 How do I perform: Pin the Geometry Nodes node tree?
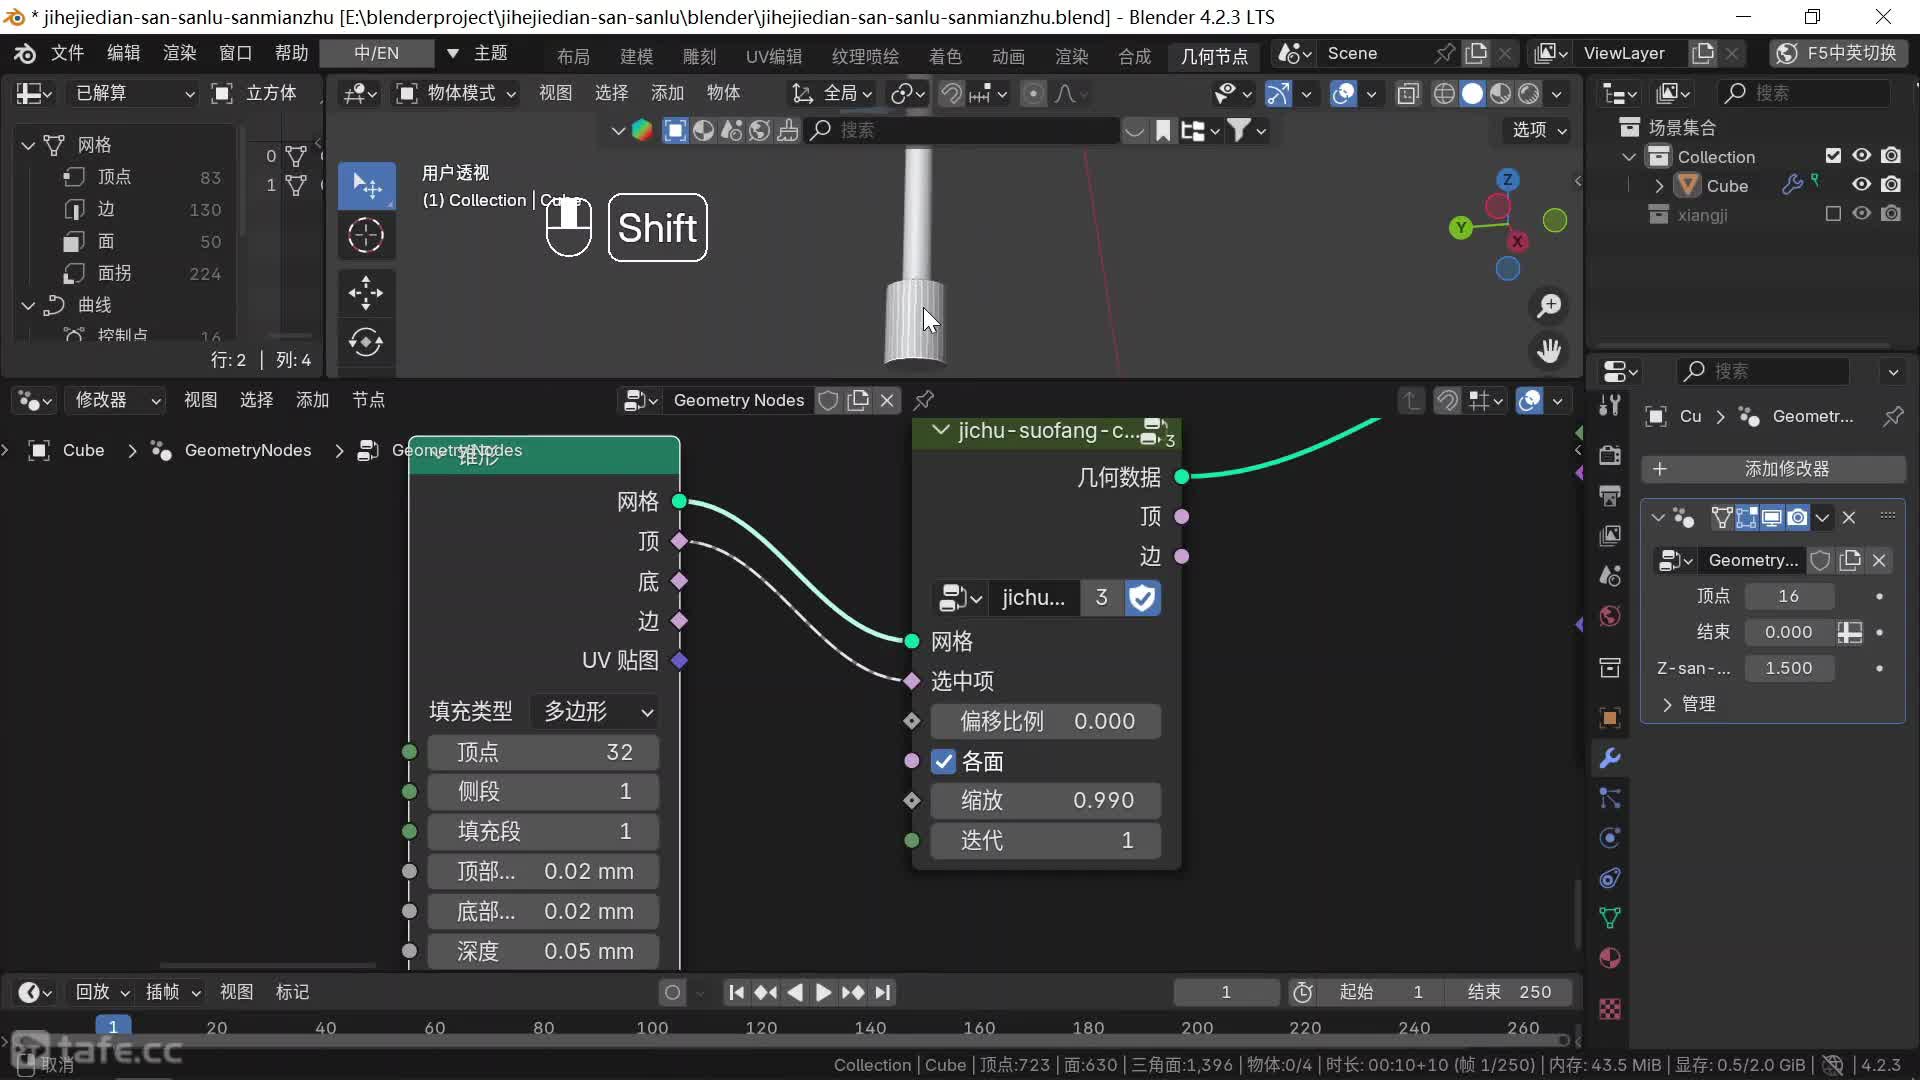click(924, 400)
